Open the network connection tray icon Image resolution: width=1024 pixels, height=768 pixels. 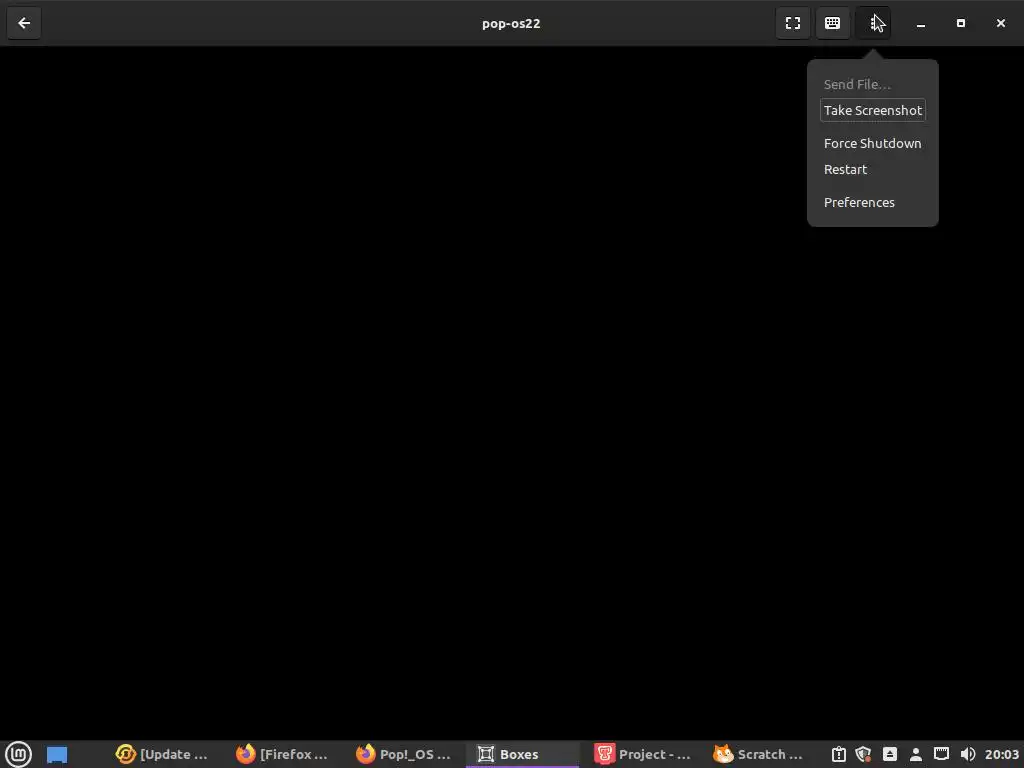(941, 754)
